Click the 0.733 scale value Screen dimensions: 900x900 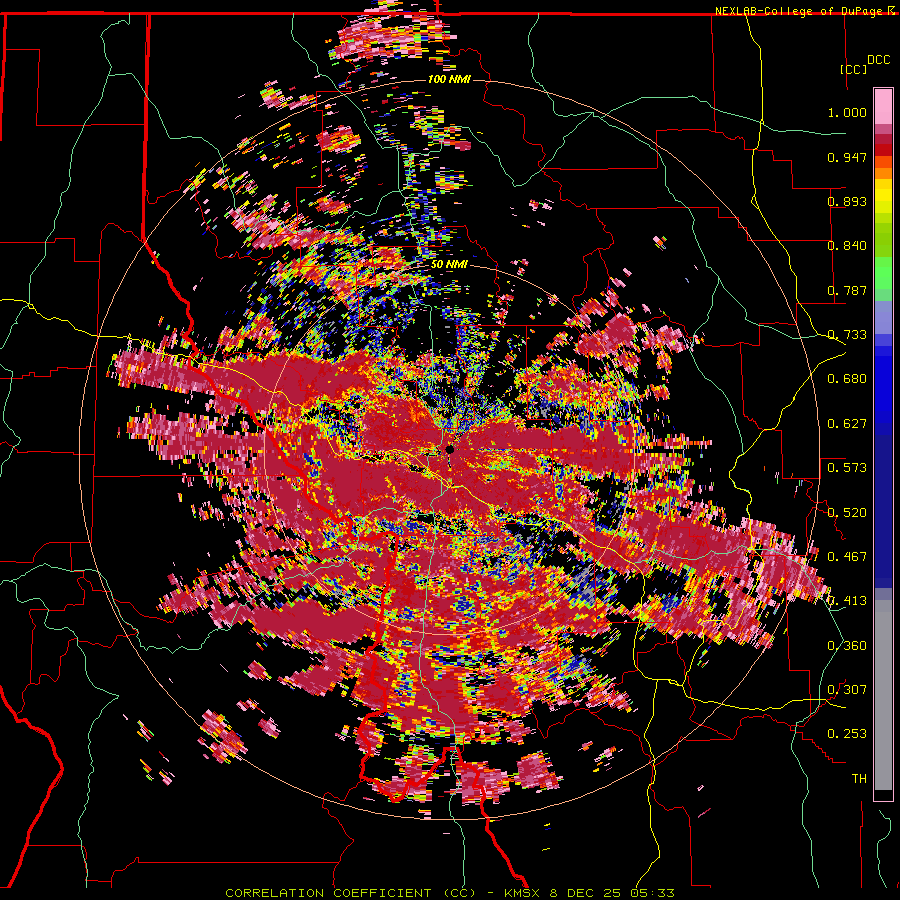coord(847,335)
